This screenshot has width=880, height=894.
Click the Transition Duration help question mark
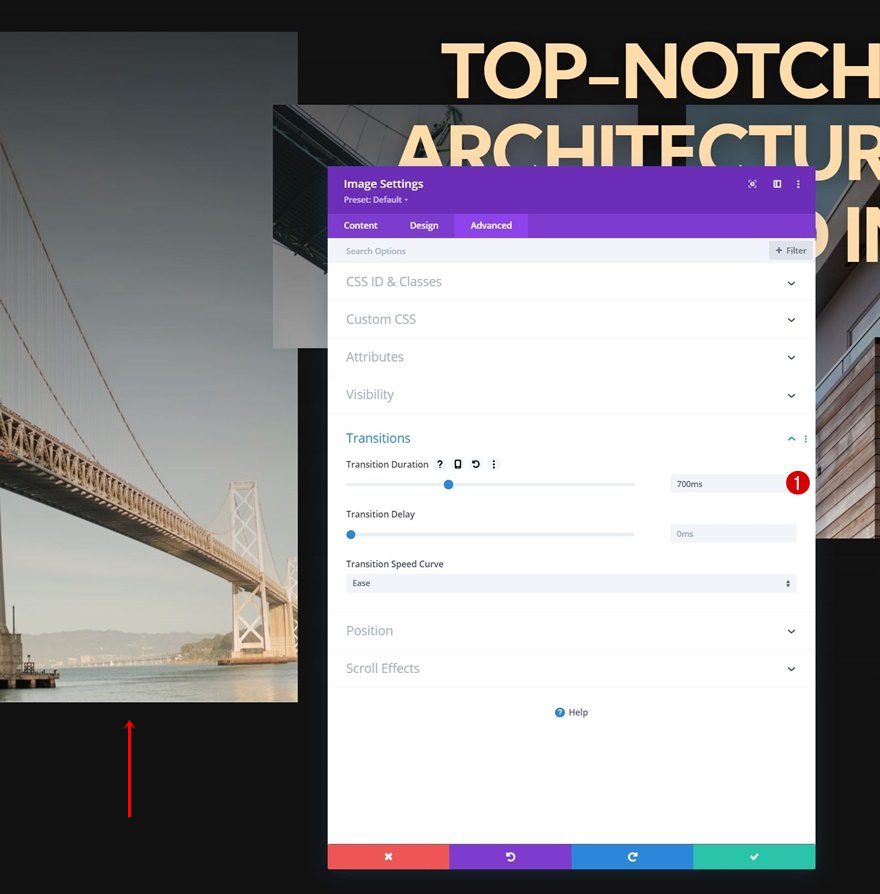click(x=440, y=464)
